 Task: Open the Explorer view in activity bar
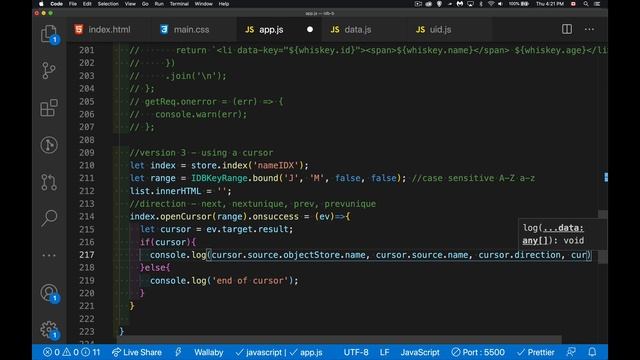(x=49, y=33)
